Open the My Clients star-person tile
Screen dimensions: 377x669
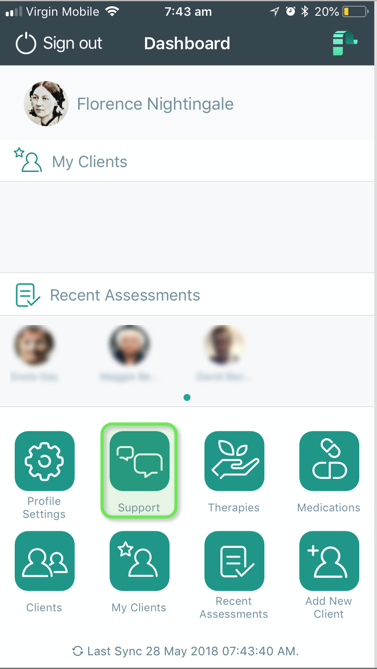click(x=139, y=561)
